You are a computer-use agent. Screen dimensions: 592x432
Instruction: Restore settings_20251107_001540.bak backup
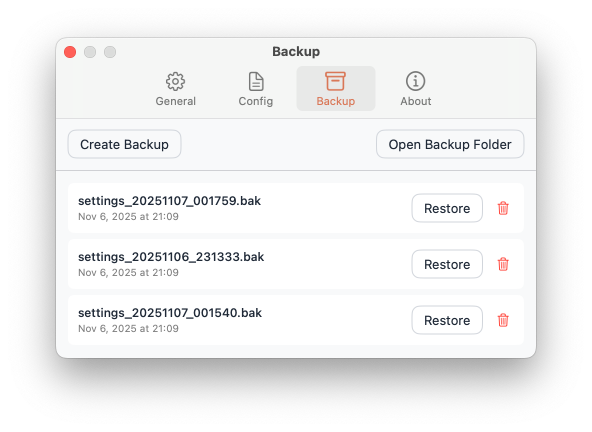tap(447, 320)
